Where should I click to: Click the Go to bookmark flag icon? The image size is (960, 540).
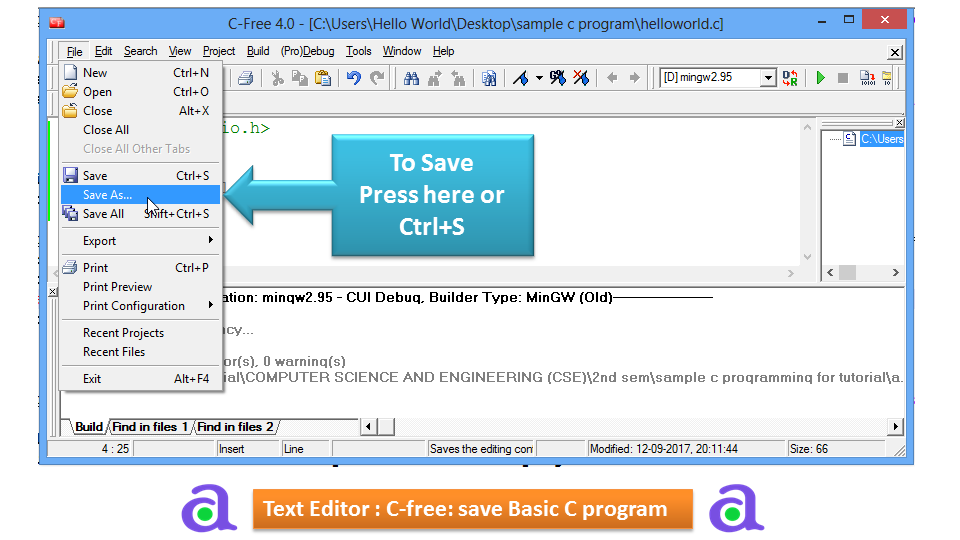click(558, 78)
